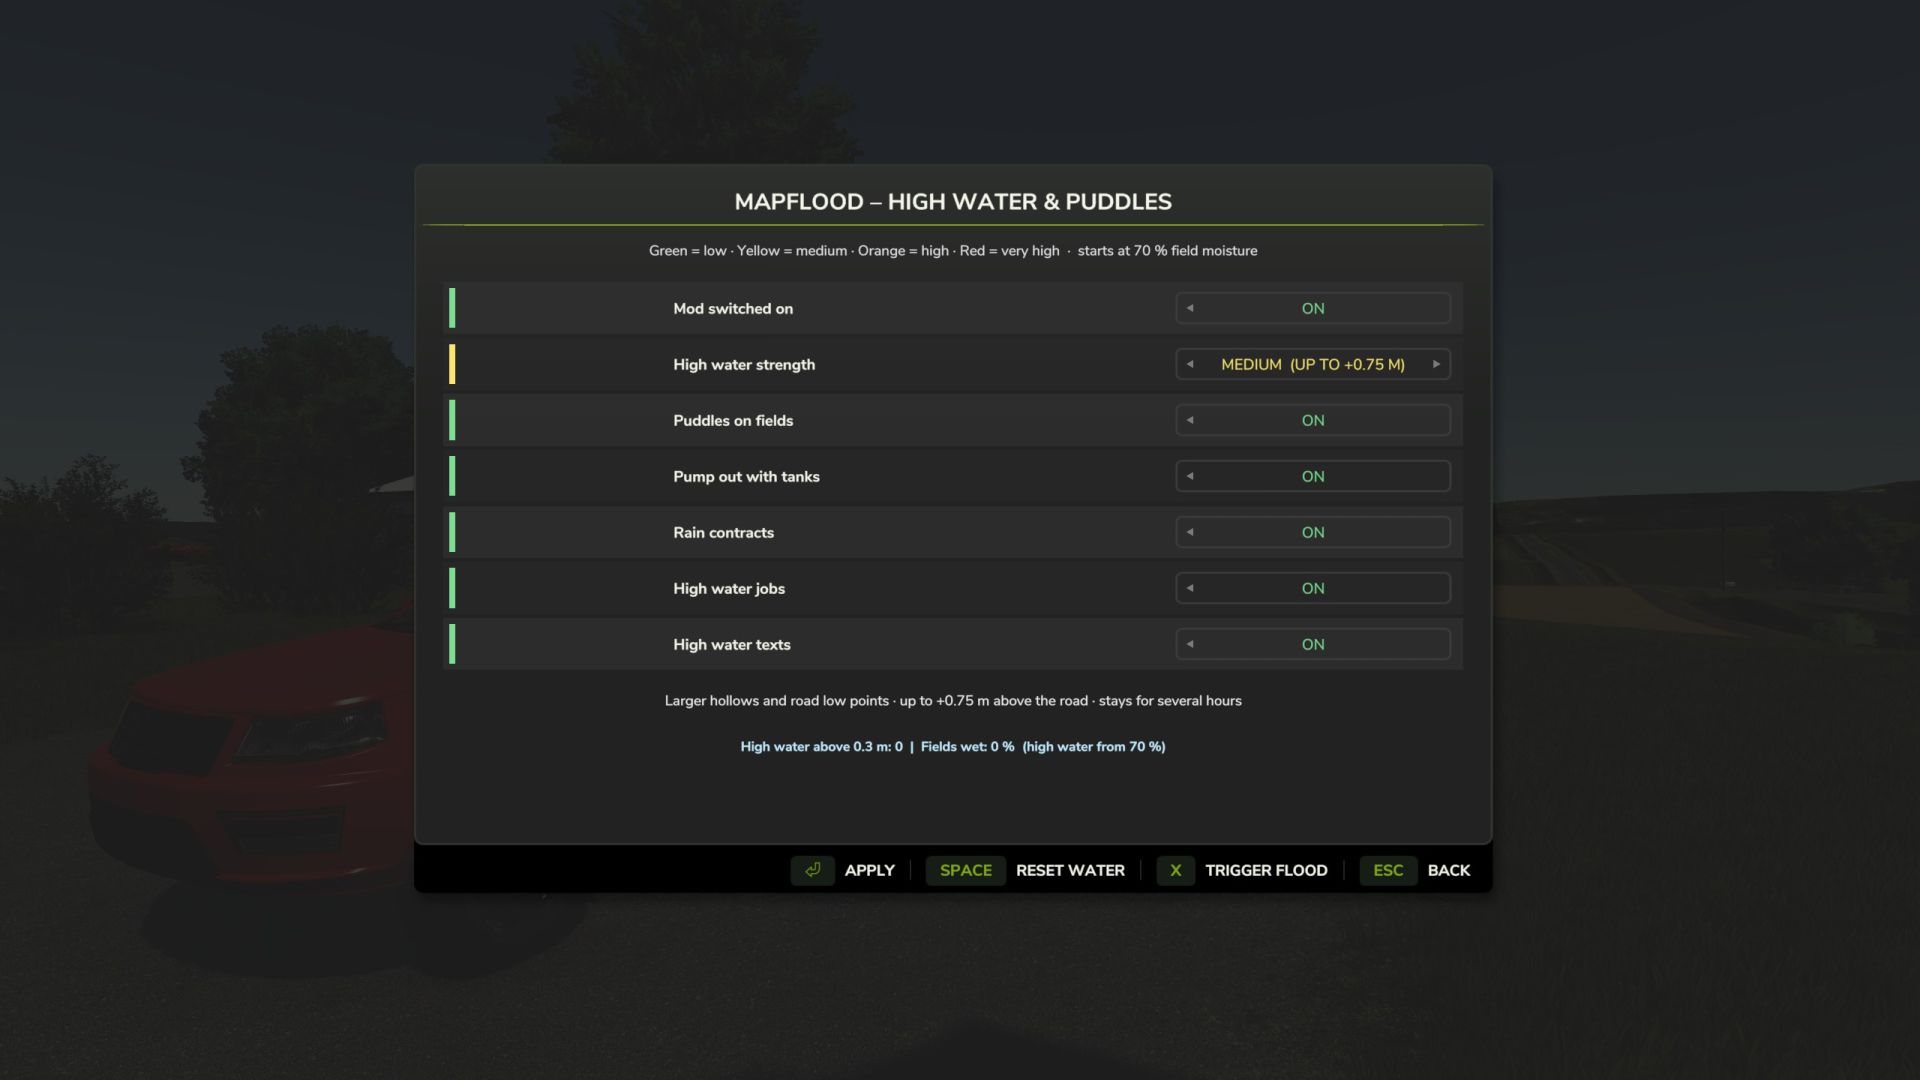Click the 'Larger hollows and road low points' description
This screenshot has width=1920, height=1080.
953,701
